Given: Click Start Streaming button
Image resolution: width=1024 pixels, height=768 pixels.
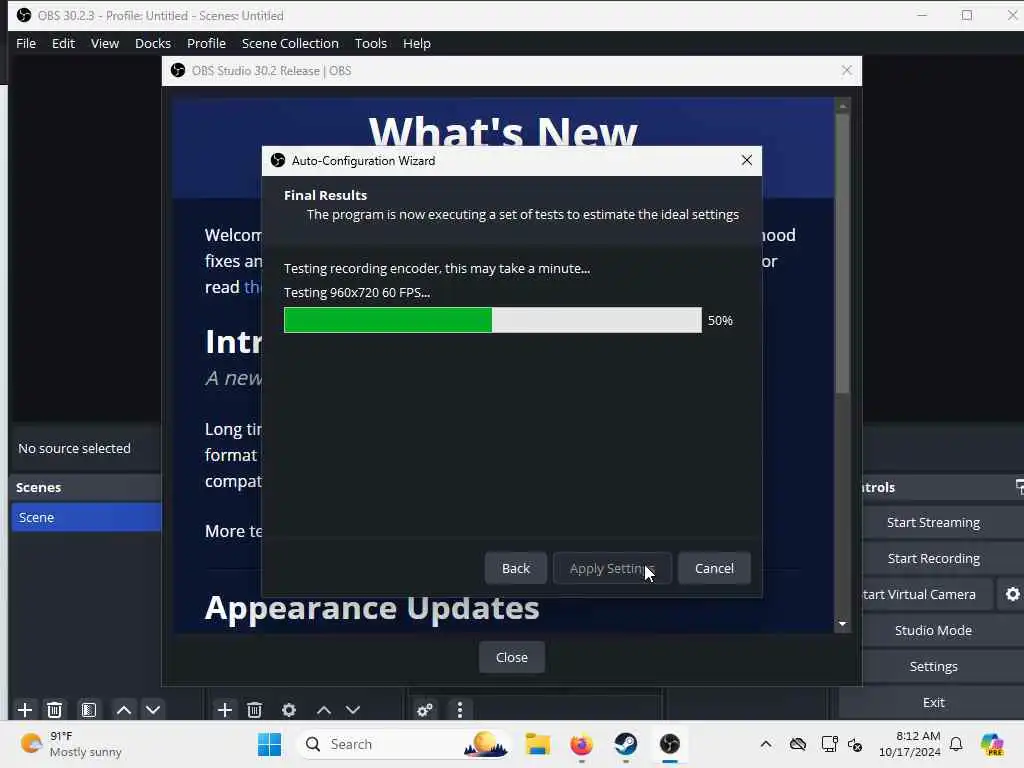Looking at the screenshot, I should click(933, 522).
